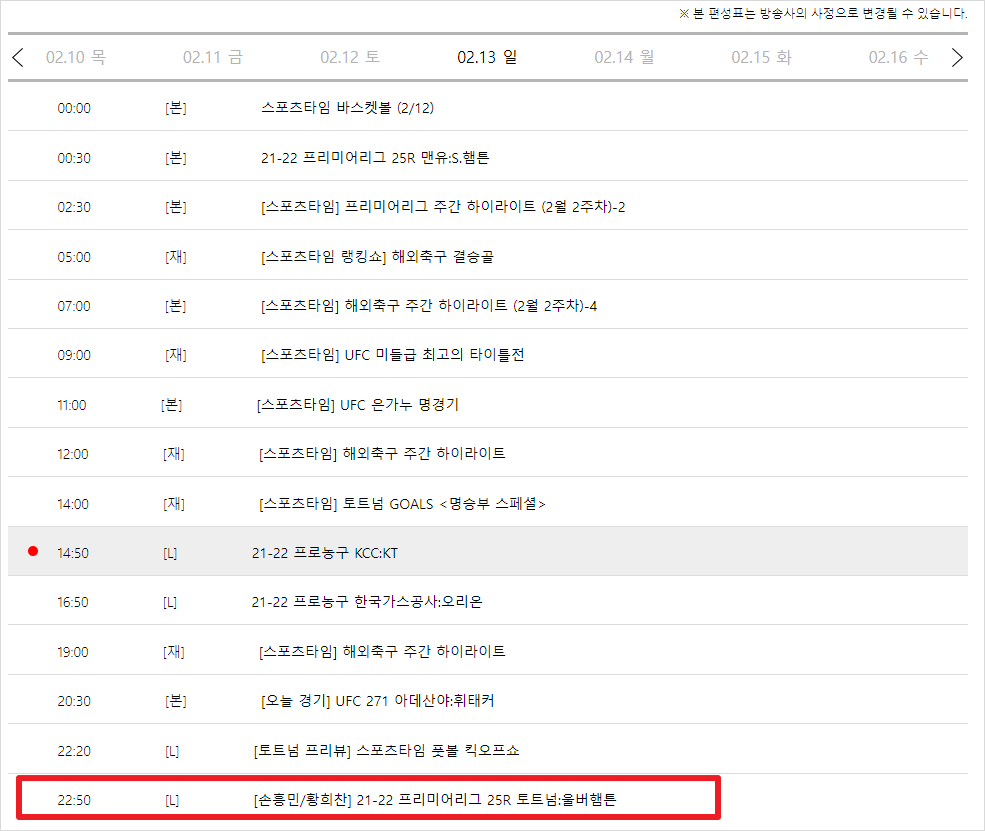Viewport: 985px width, 831px height.
Task: Click program 스포츠타임 바스켓볼 (2/12)
Action: [x=347, y=108]
